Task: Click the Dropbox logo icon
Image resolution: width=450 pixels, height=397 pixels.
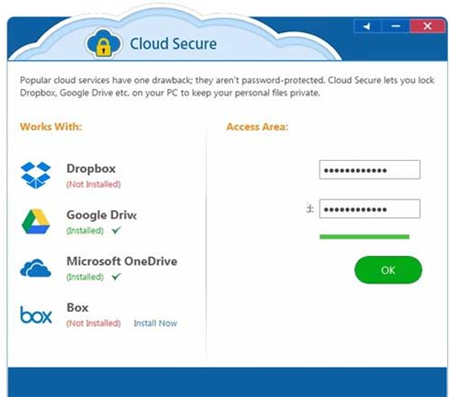Action: (x=36, y=175)
